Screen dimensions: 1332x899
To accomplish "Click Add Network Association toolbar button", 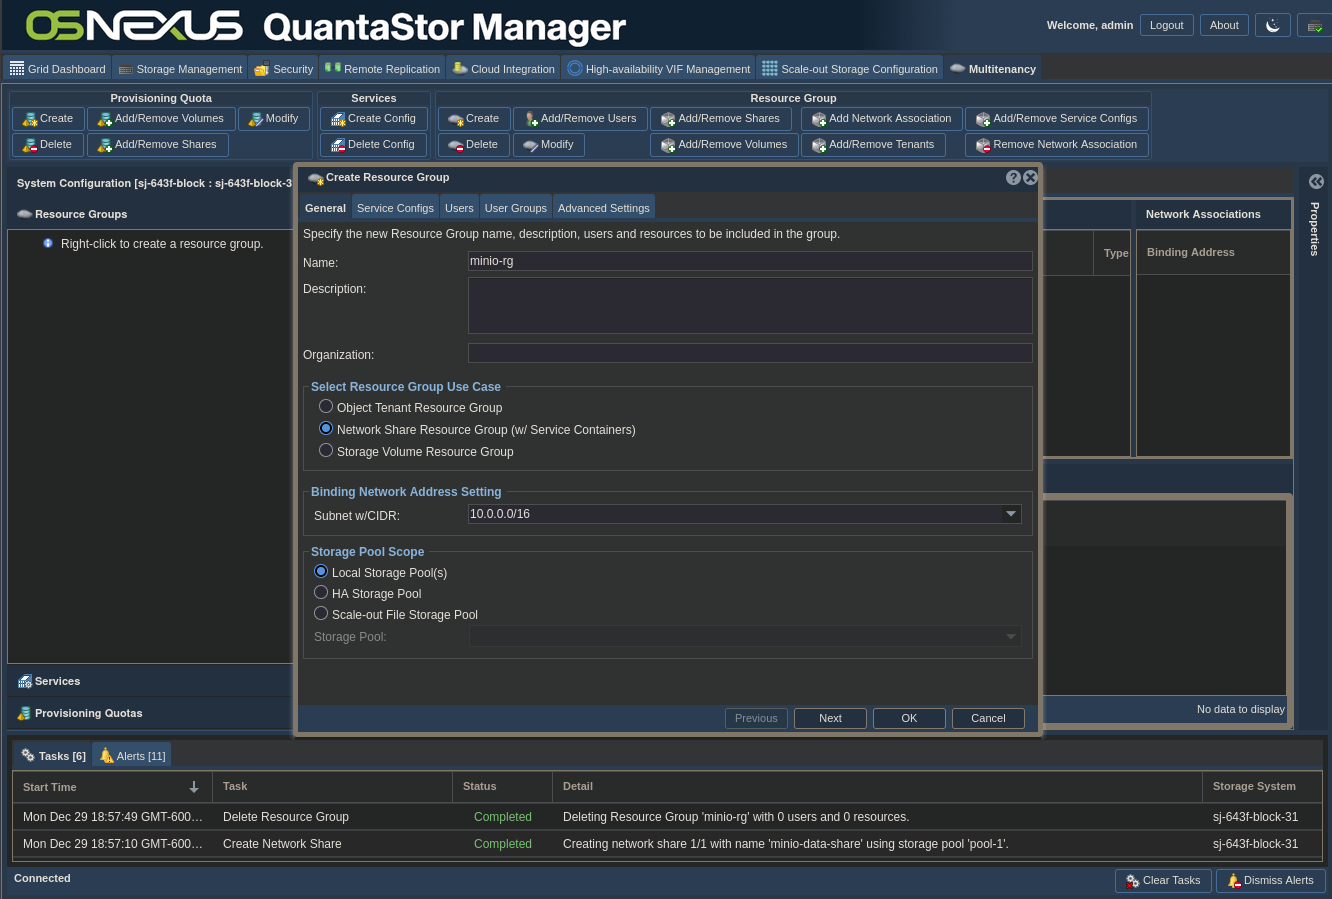I will pos(881,119).
